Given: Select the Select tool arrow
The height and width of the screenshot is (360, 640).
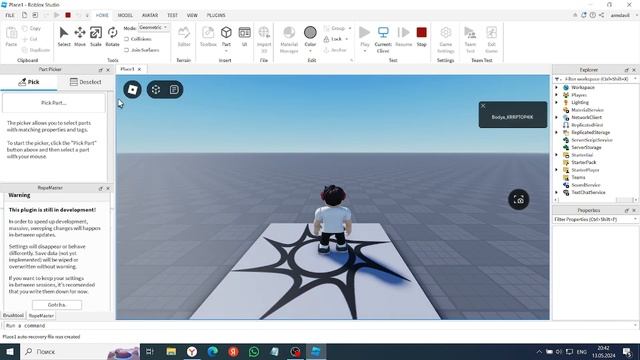Looking at the screenshot, I should pos(64,36).
